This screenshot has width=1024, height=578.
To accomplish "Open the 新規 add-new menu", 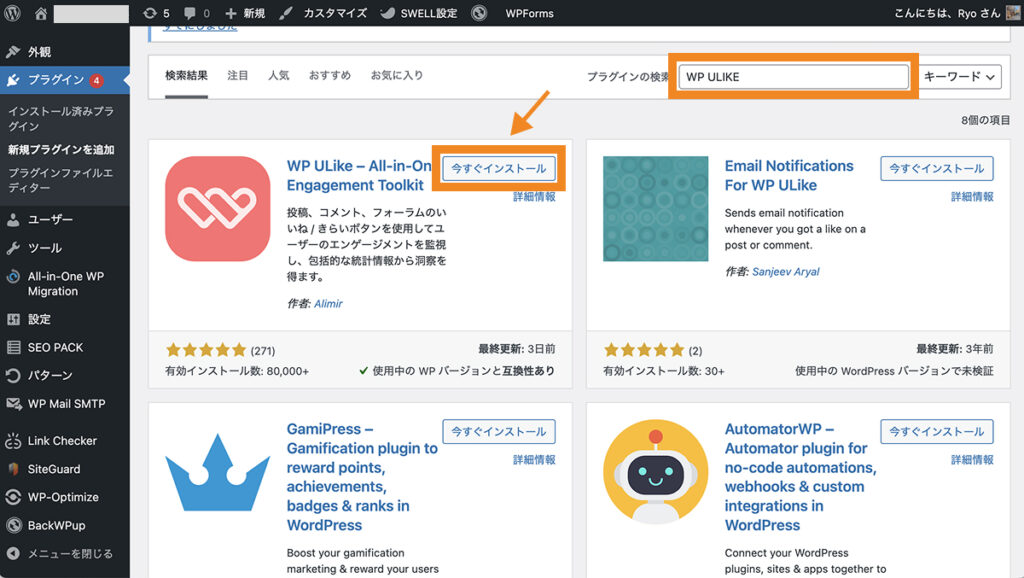I will 245,14.
